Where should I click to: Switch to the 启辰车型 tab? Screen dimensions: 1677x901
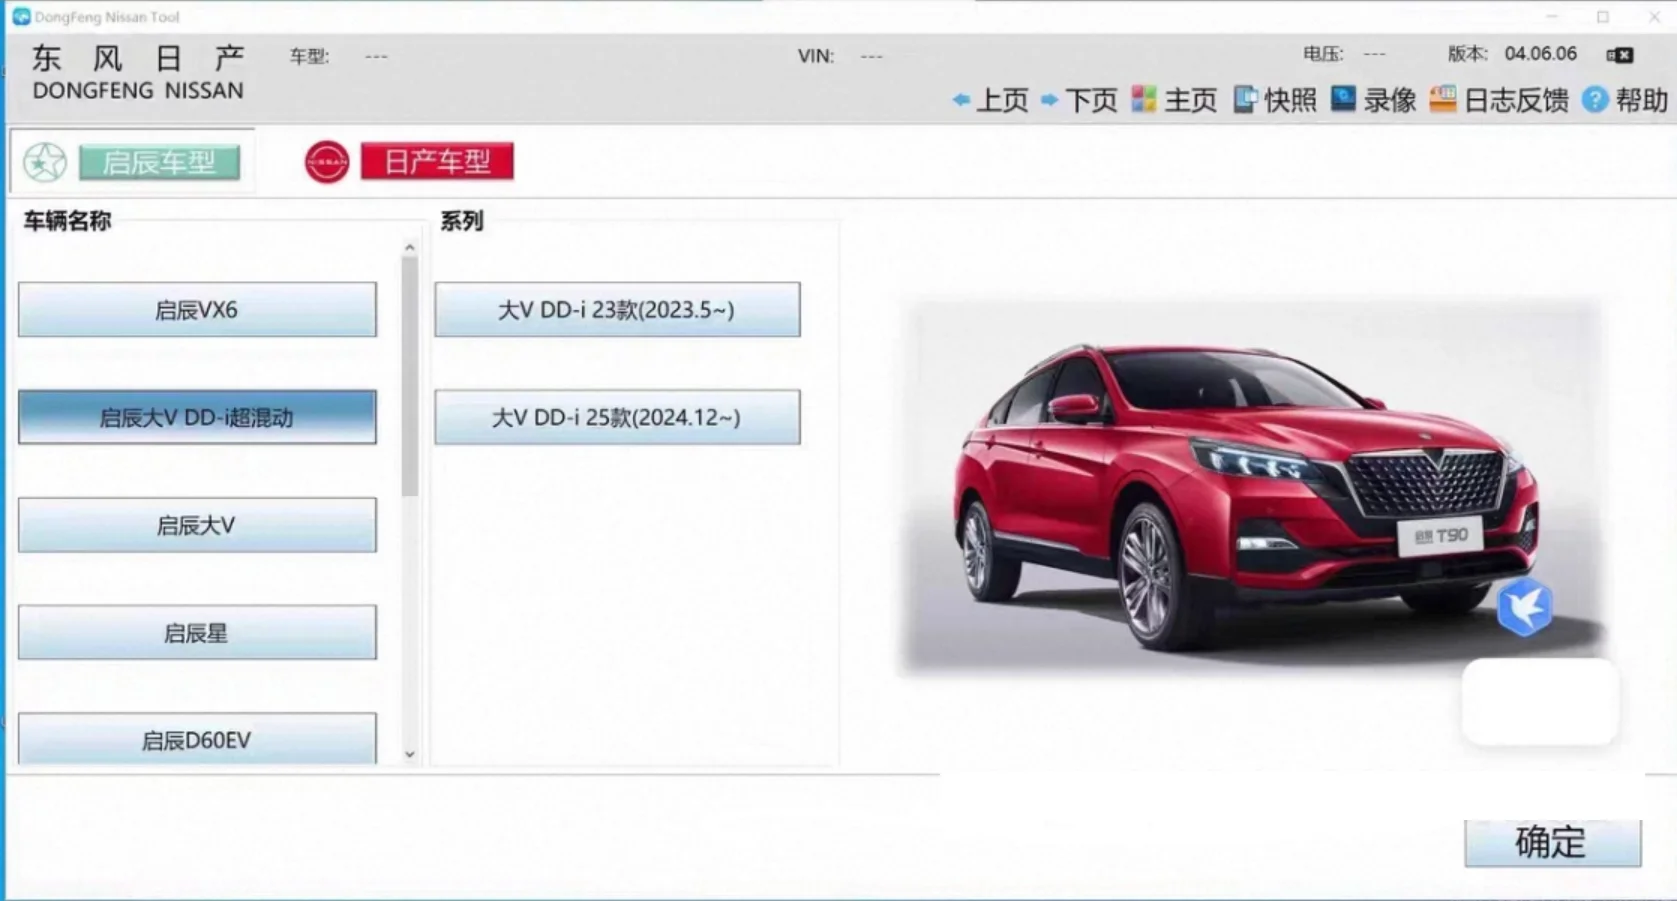[159, 162]
